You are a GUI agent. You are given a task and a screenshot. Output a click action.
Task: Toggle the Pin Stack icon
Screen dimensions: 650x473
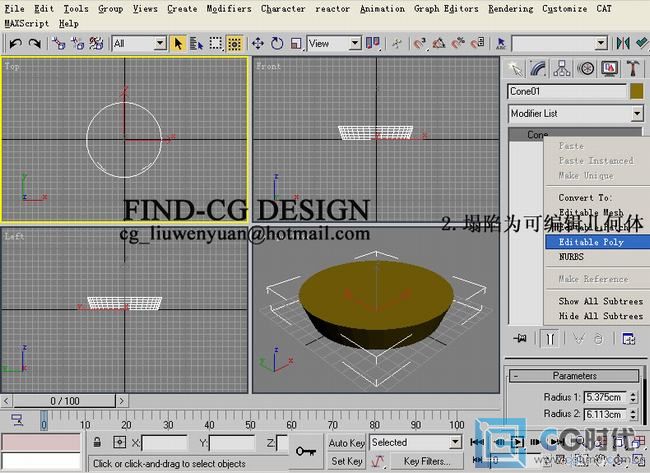click(519, 339)
